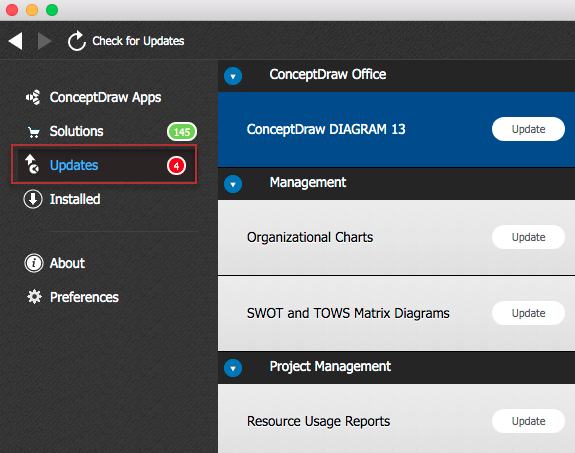This screenshot has width=575, height=453.
Task: Click the red 4 updates badge
Action: click(x=176, y=166)
